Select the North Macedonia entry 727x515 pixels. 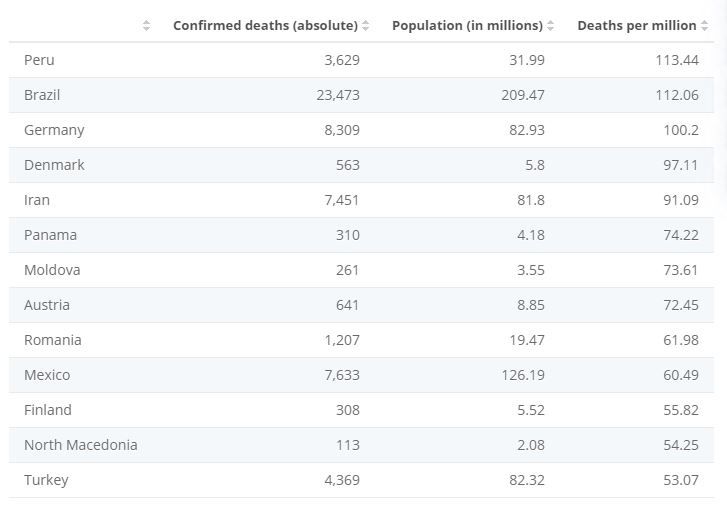point(81,445)
